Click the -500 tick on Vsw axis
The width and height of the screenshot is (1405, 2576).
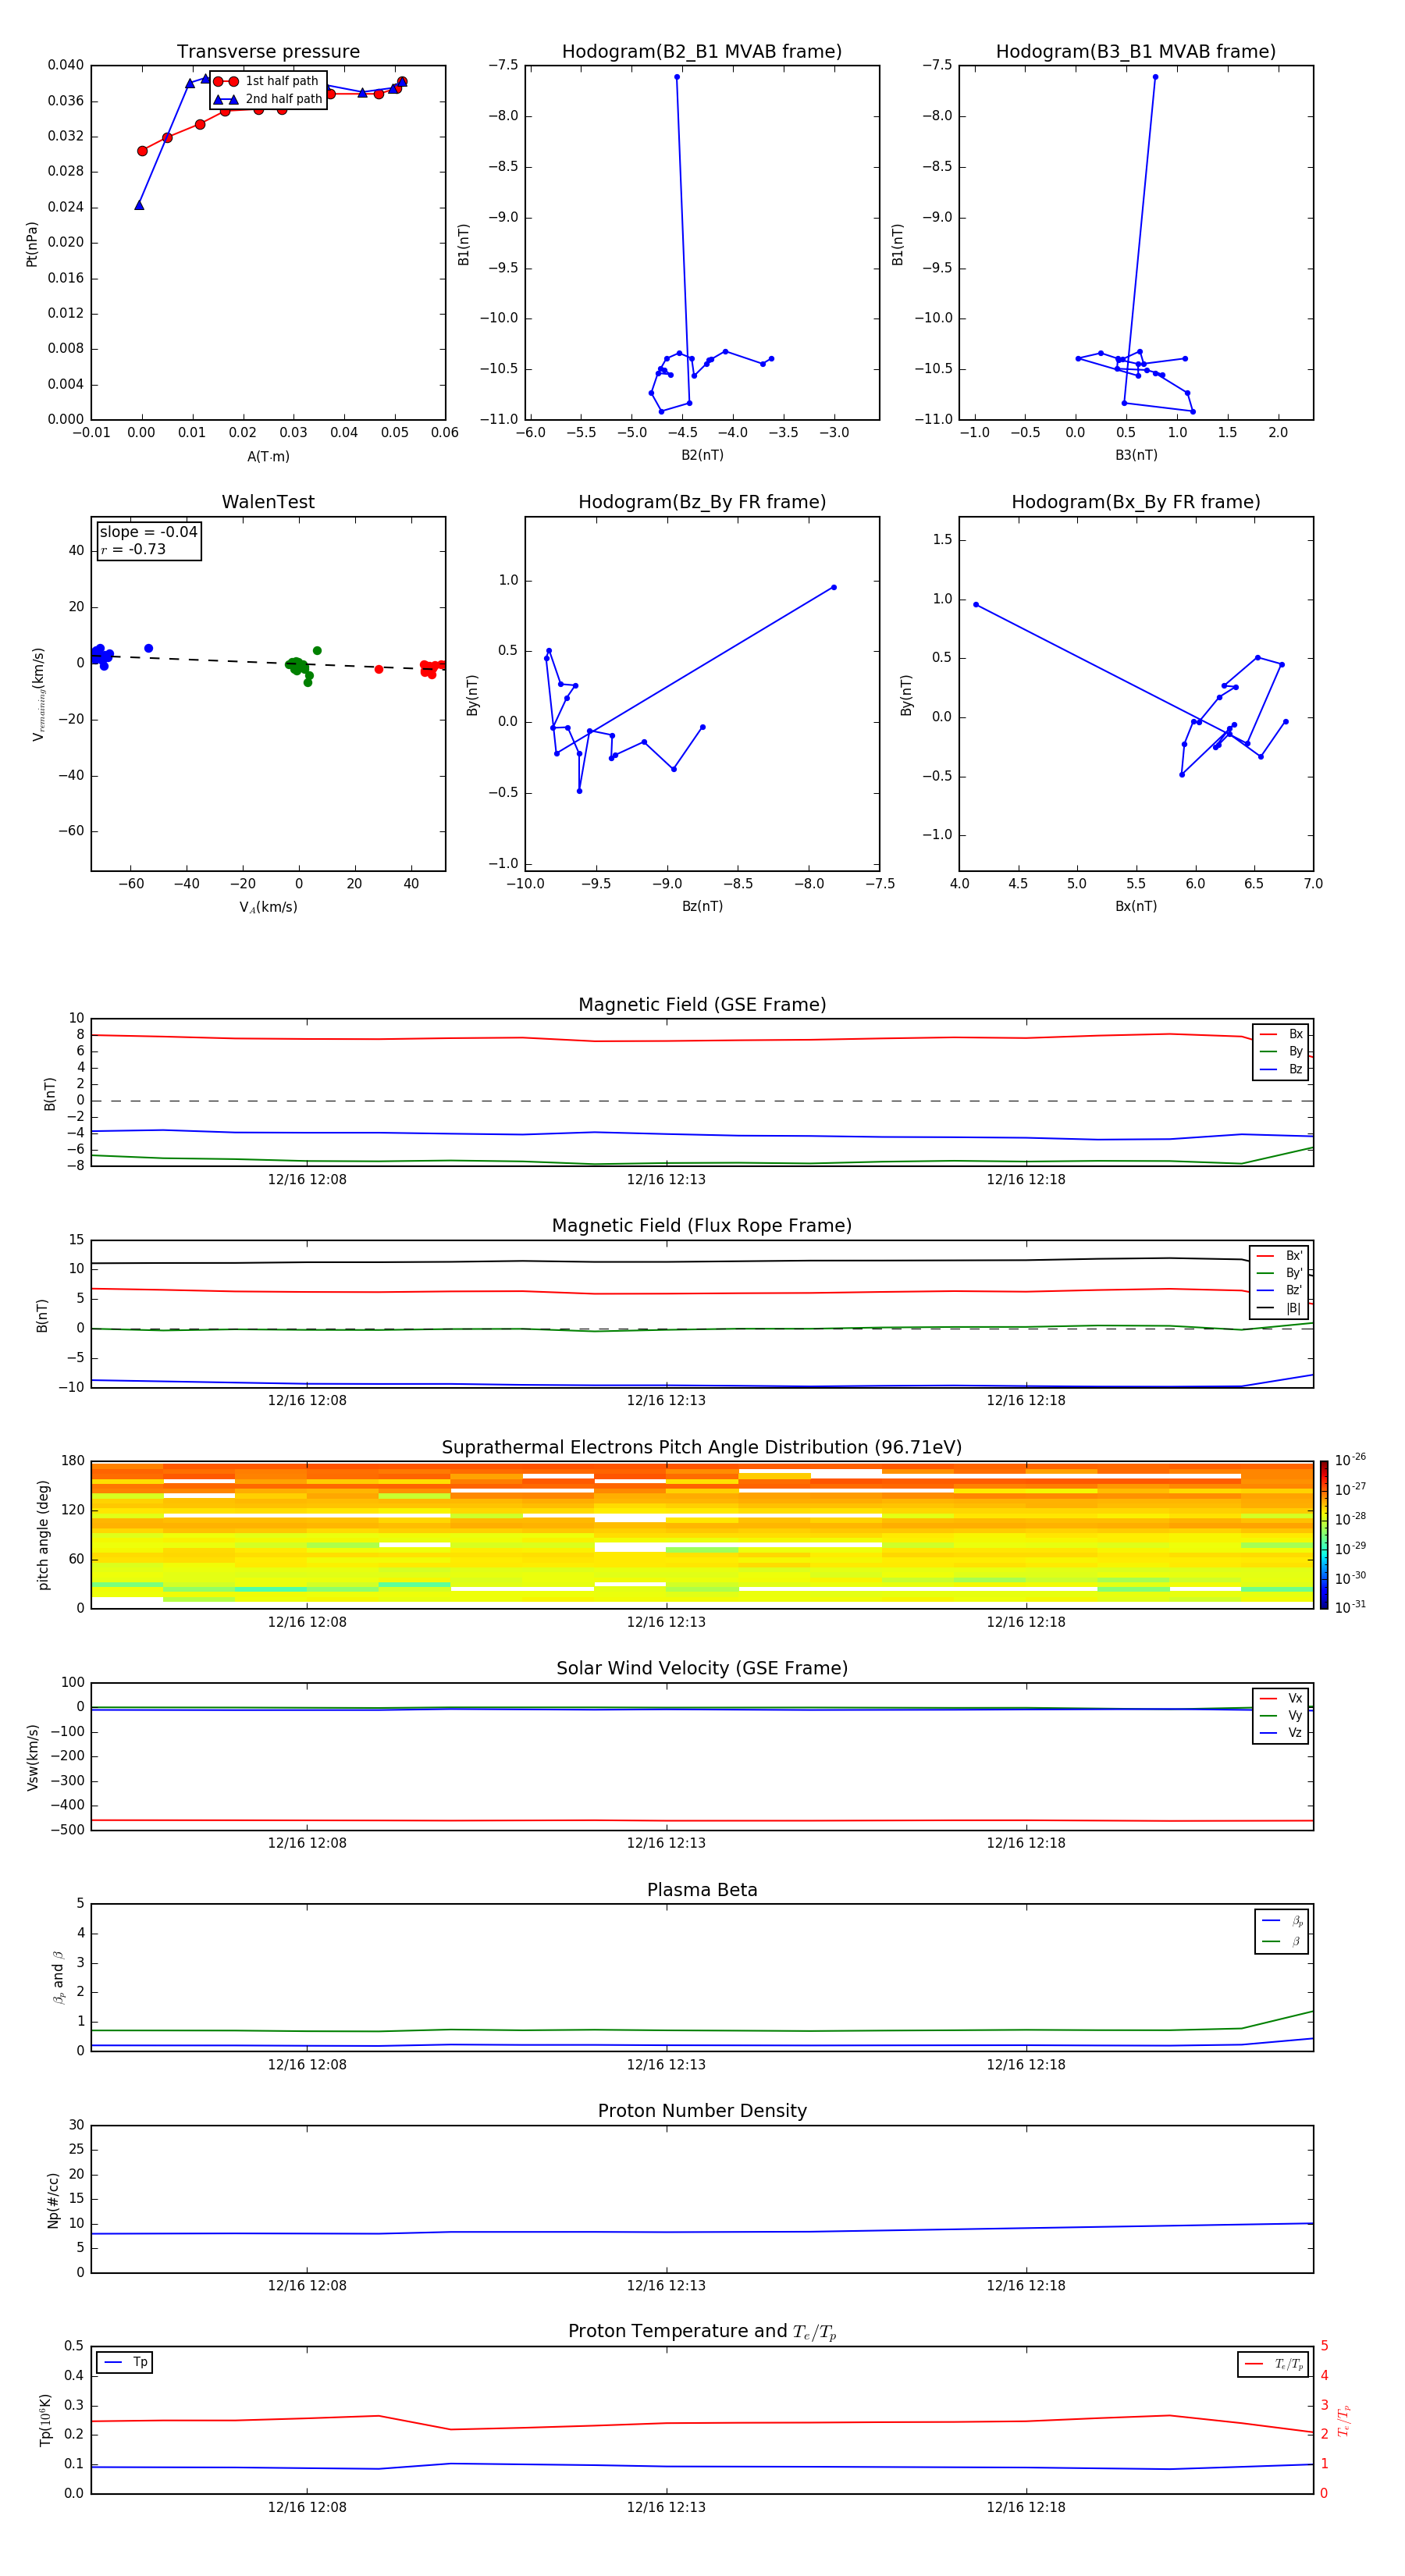click(67, 1831)
